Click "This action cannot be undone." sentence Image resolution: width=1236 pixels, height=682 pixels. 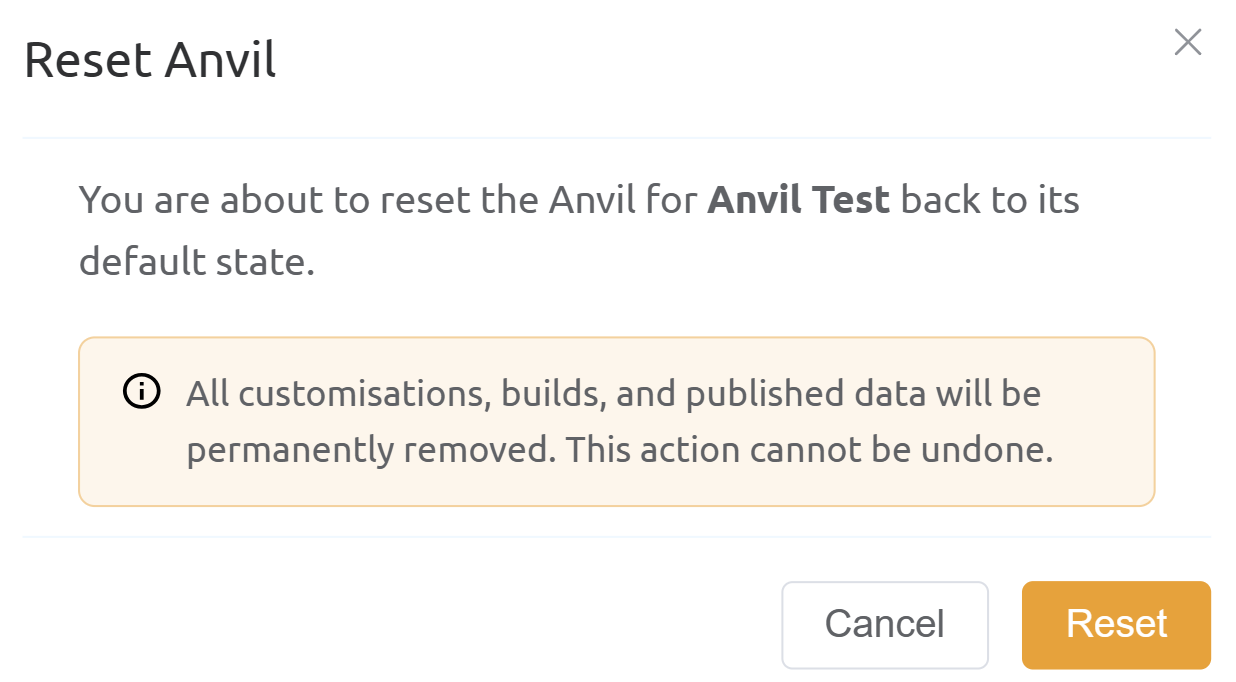pyautogui.click(x=809, y=451)
